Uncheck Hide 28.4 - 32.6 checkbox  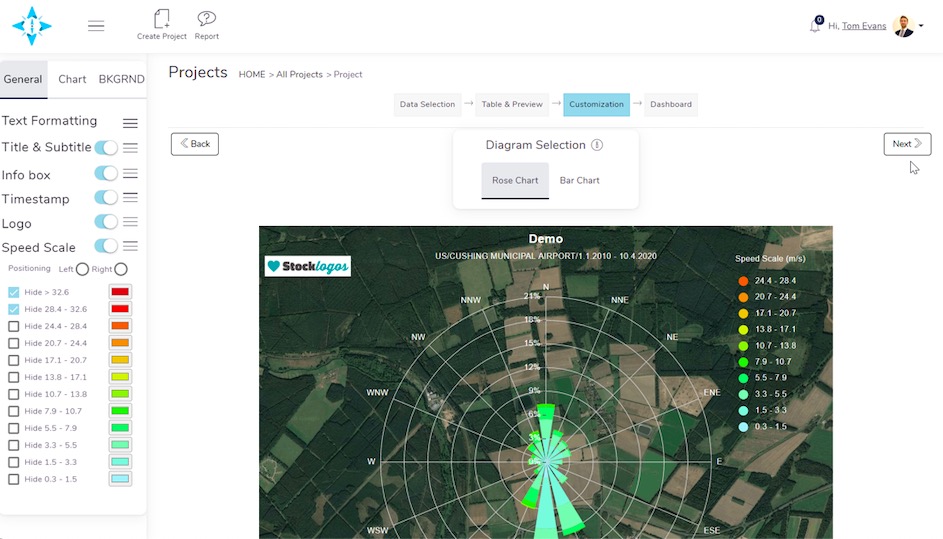coord(13,309)
